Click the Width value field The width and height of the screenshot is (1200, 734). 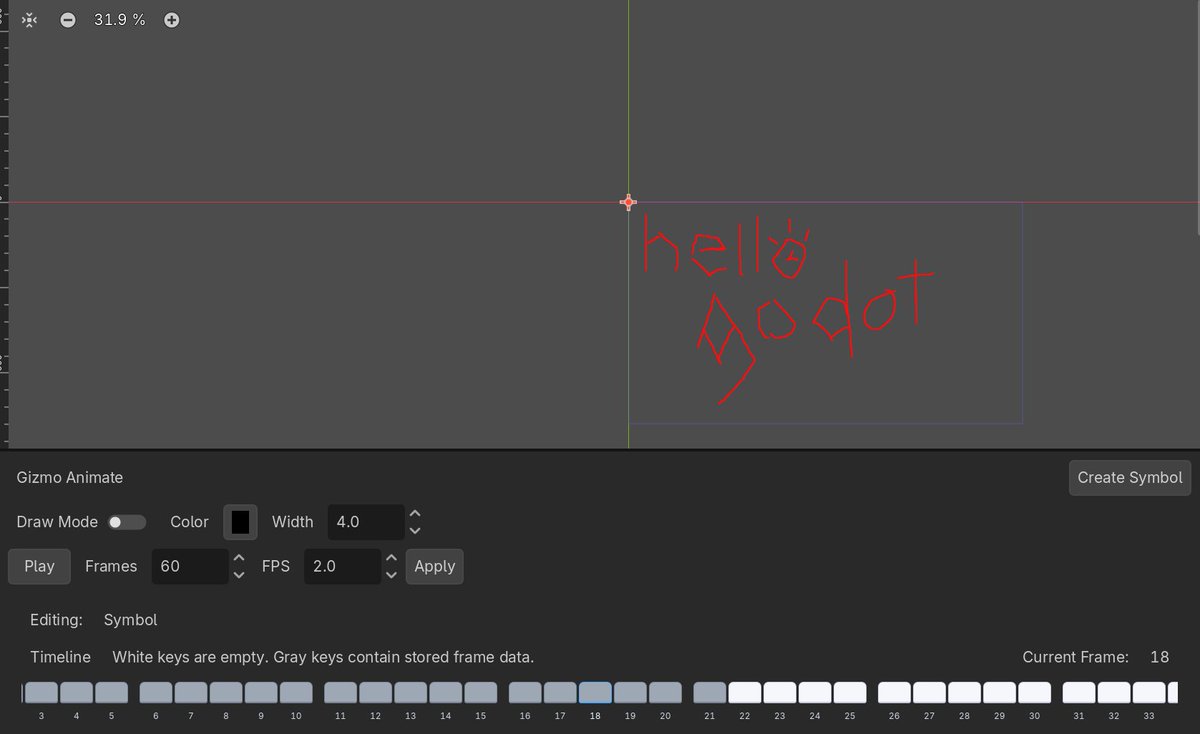pos(366,522)
